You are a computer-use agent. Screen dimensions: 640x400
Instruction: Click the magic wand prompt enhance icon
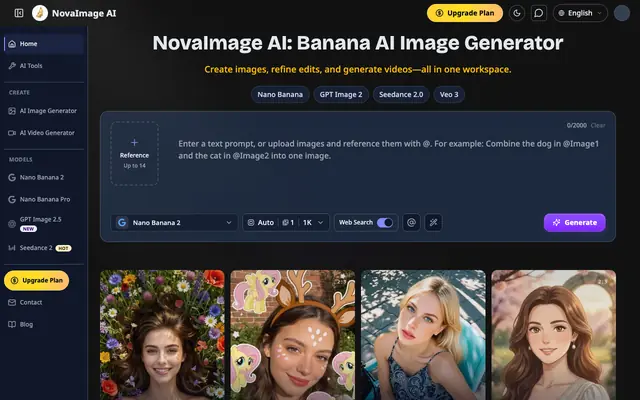[x=433, y=222]
